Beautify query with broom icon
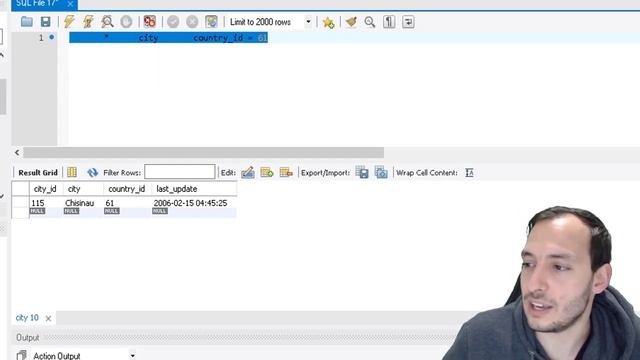Screen dimensions: 640x360 click(x=351, y=22)
